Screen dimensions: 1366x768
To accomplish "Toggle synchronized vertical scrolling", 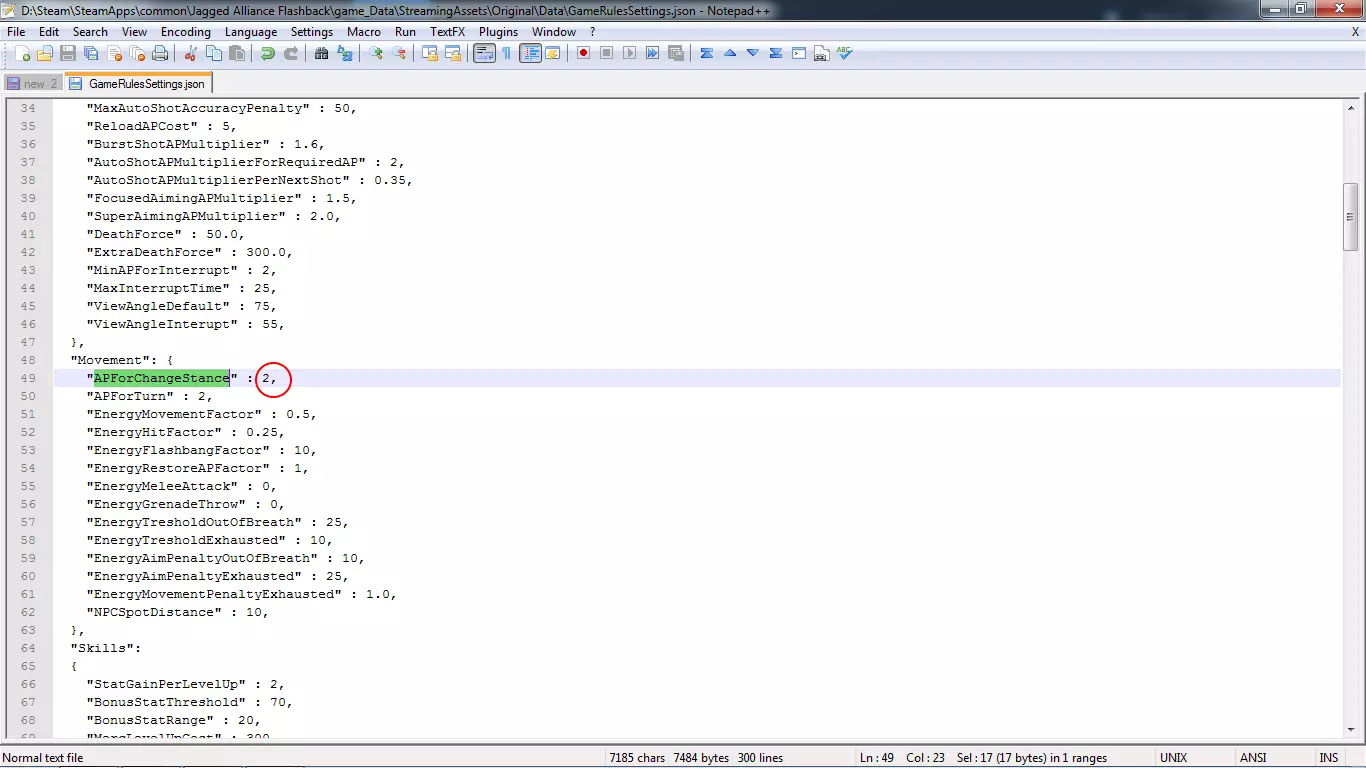I will [430, 53].
